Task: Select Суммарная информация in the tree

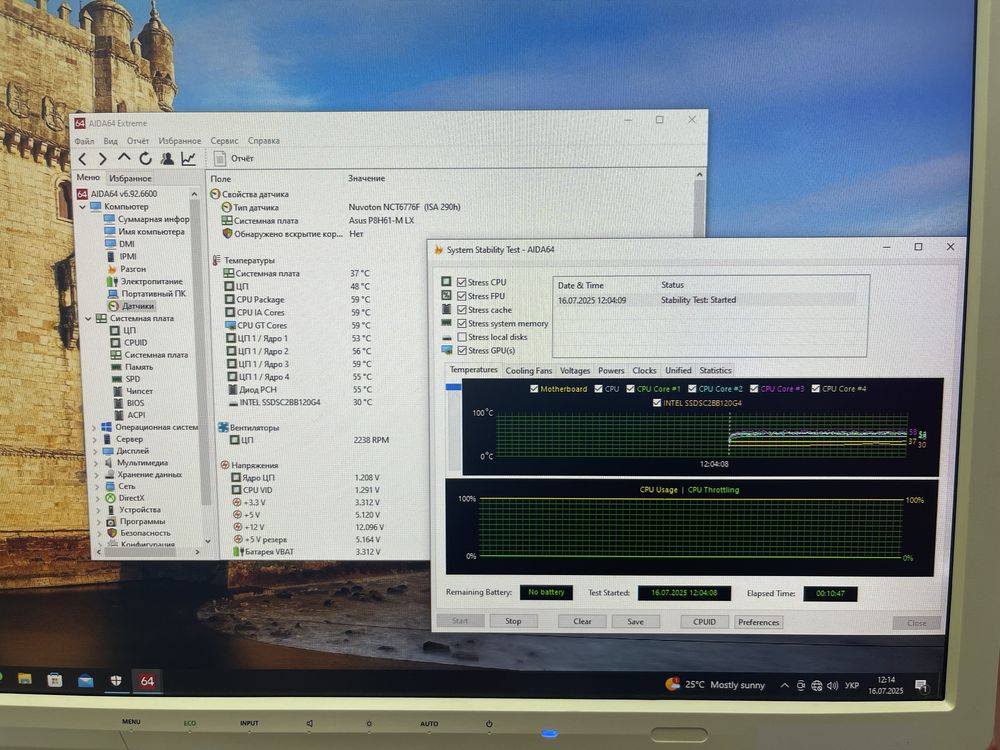Action: pos(147,219)
